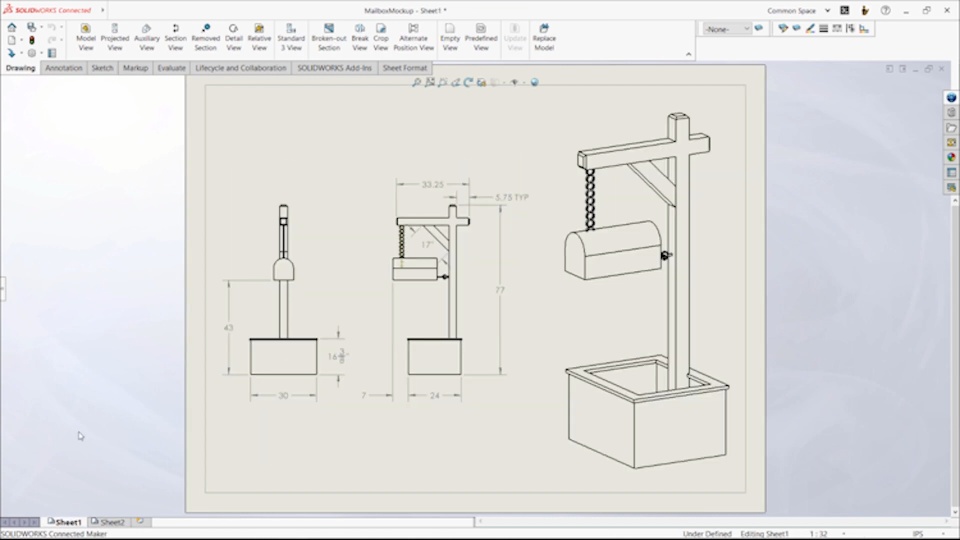960x540 pixels.
Task: Click the Options gear icon
Action: click(x=32, y=53)
